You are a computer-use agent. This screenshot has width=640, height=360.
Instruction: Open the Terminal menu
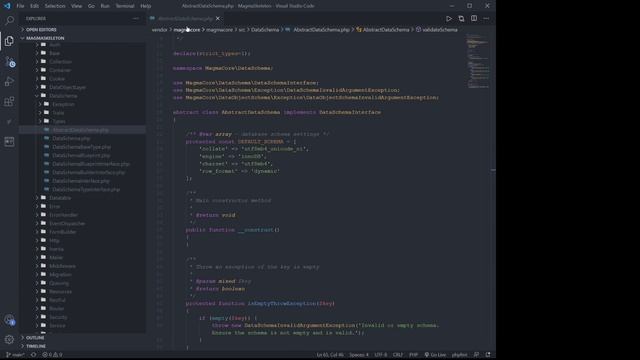pos(125,6)
